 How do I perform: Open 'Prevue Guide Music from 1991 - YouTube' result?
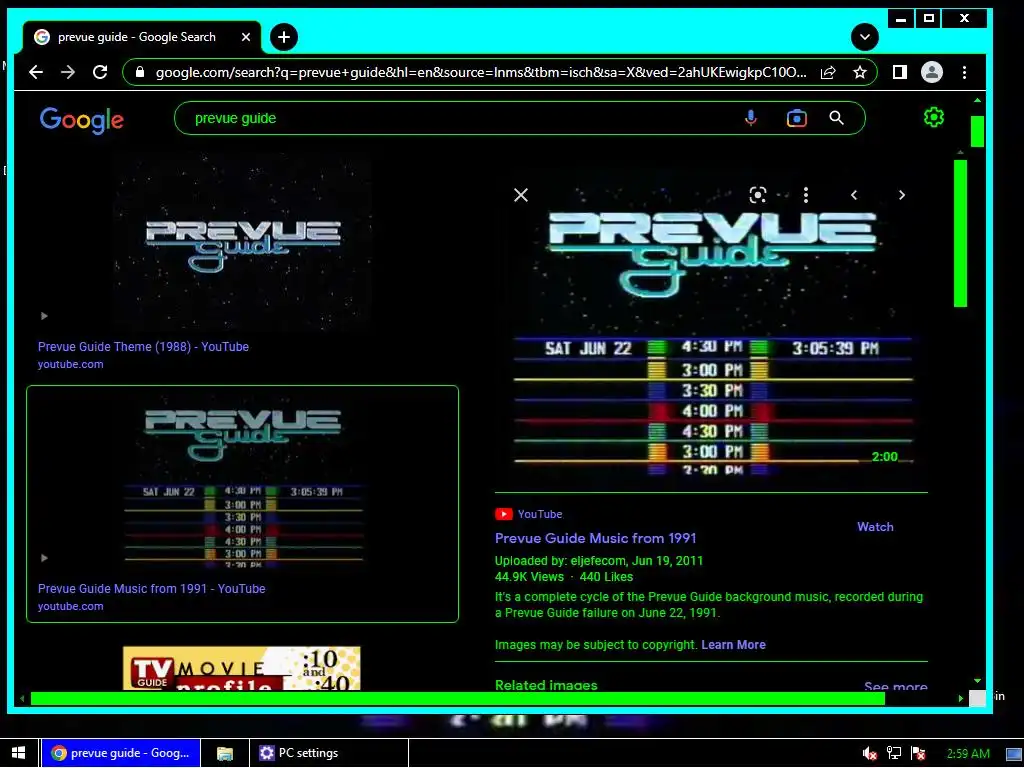tap(152, 588)
